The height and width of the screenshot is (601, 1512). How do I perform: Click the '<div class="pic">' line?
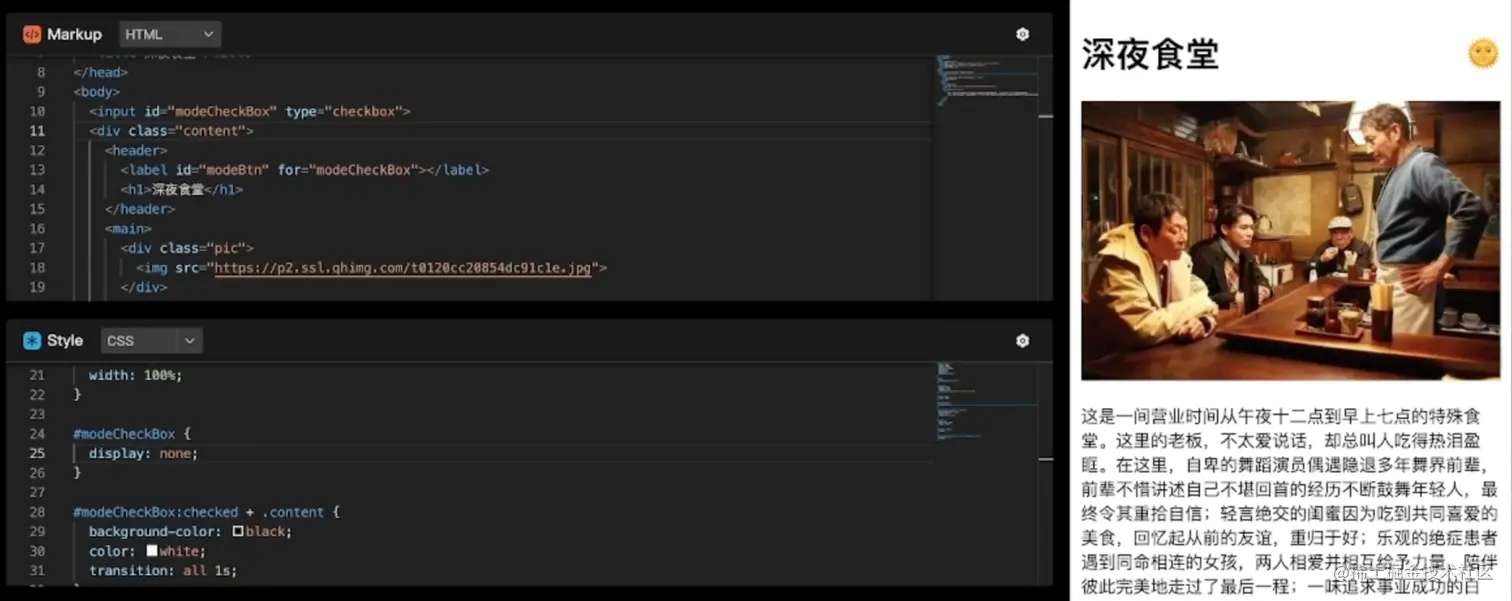point(187,248)
